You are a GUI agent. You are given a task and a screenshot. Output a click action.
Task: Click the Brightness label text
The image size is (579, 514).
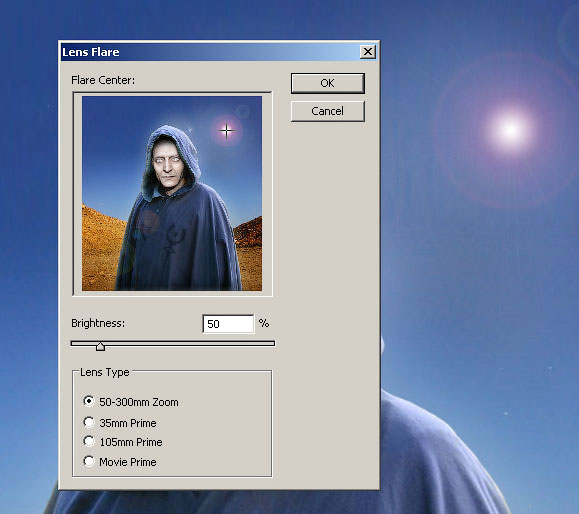[98, 323]
